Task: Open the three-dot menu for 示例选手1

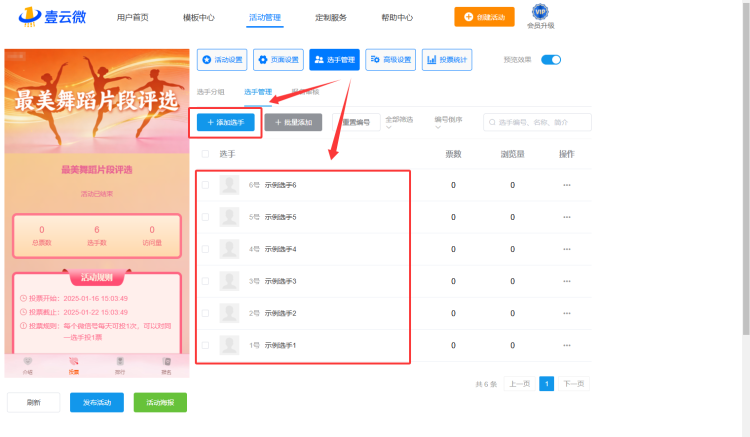Action: coord(567,345)
